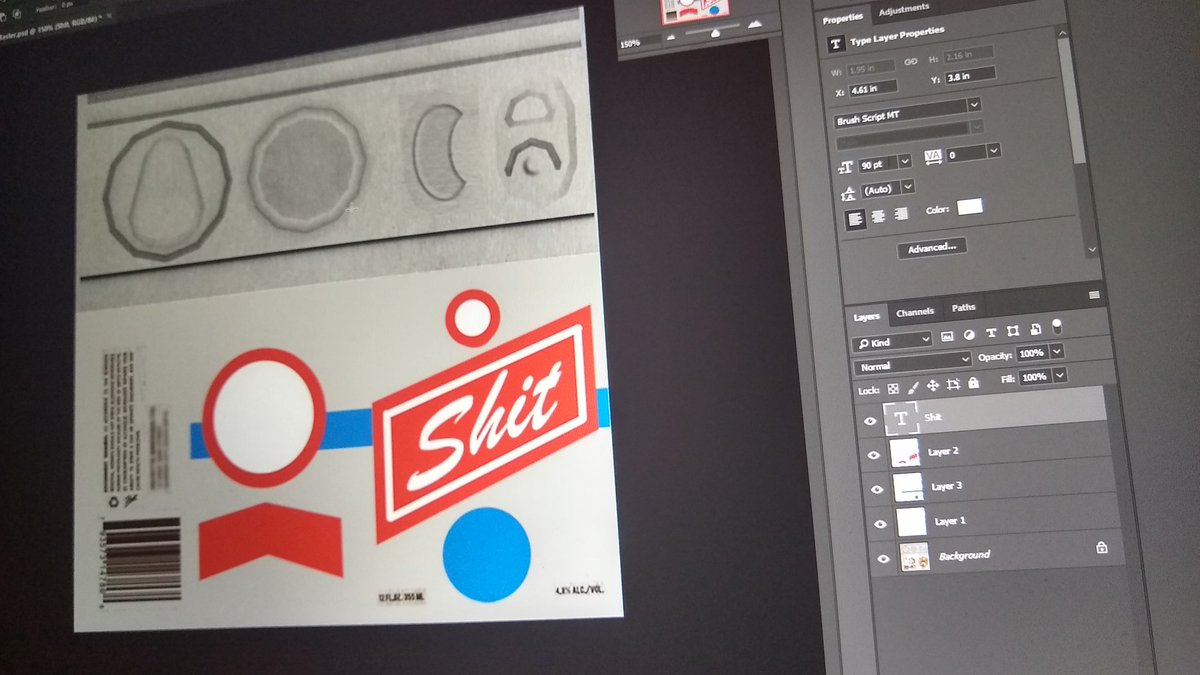Image resolution: width=1200 pixels, height=675 pixels.
Task: Click the text Color swatch
Action: (x=970, y=206)
